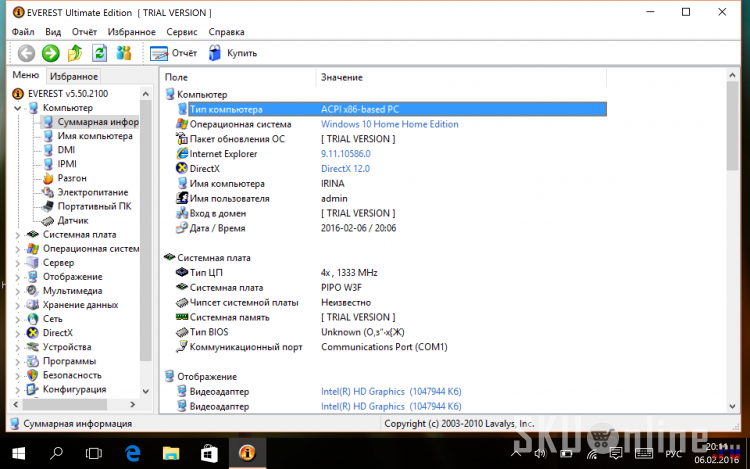Viewport: 750px width, 469px height.
Task: Refresh the page with the green refresh icon
Action: tap(99, 53)
